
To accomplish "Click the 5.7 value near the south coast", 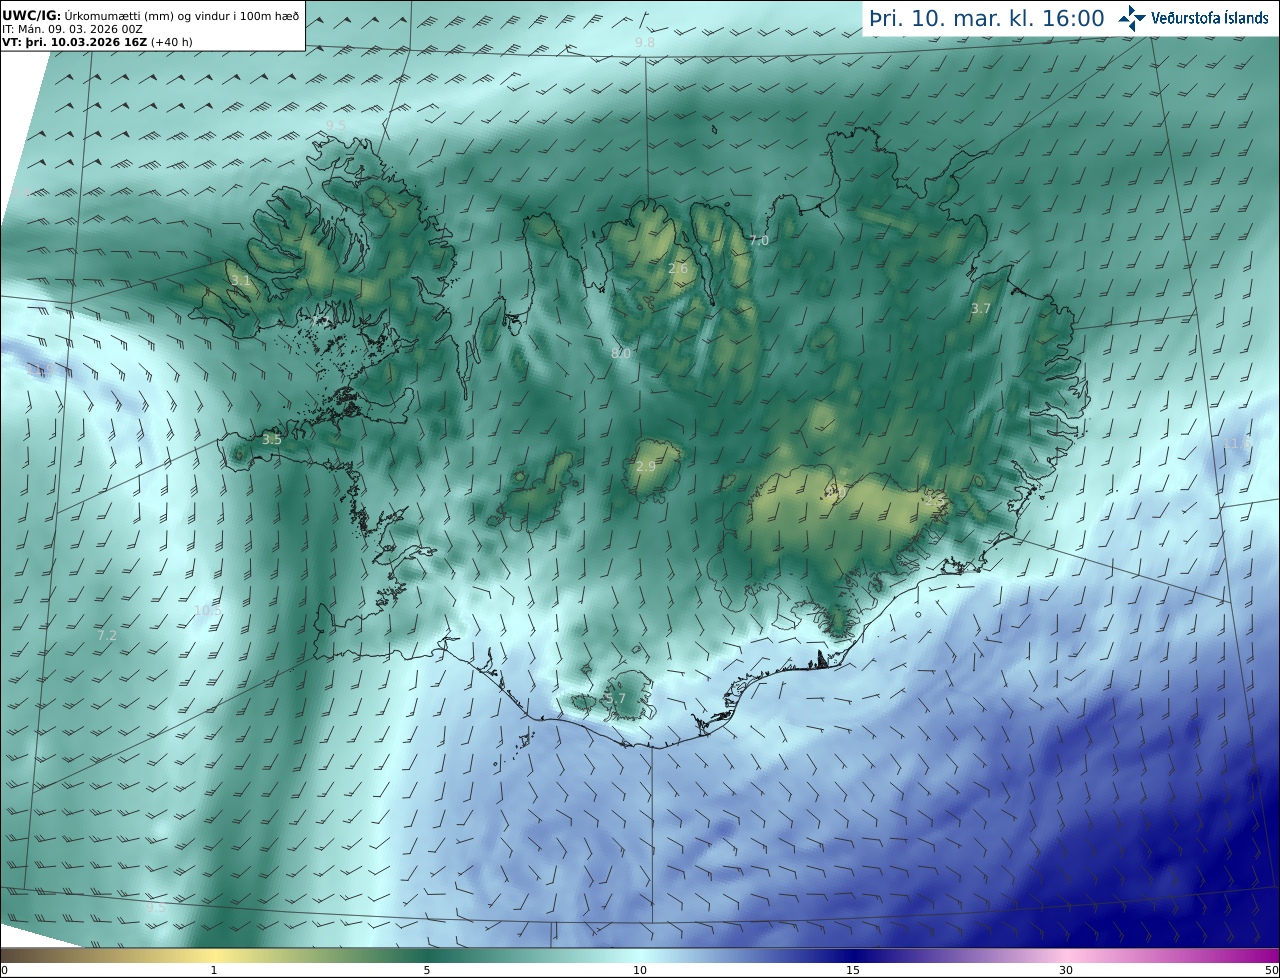I will (616, 699).
